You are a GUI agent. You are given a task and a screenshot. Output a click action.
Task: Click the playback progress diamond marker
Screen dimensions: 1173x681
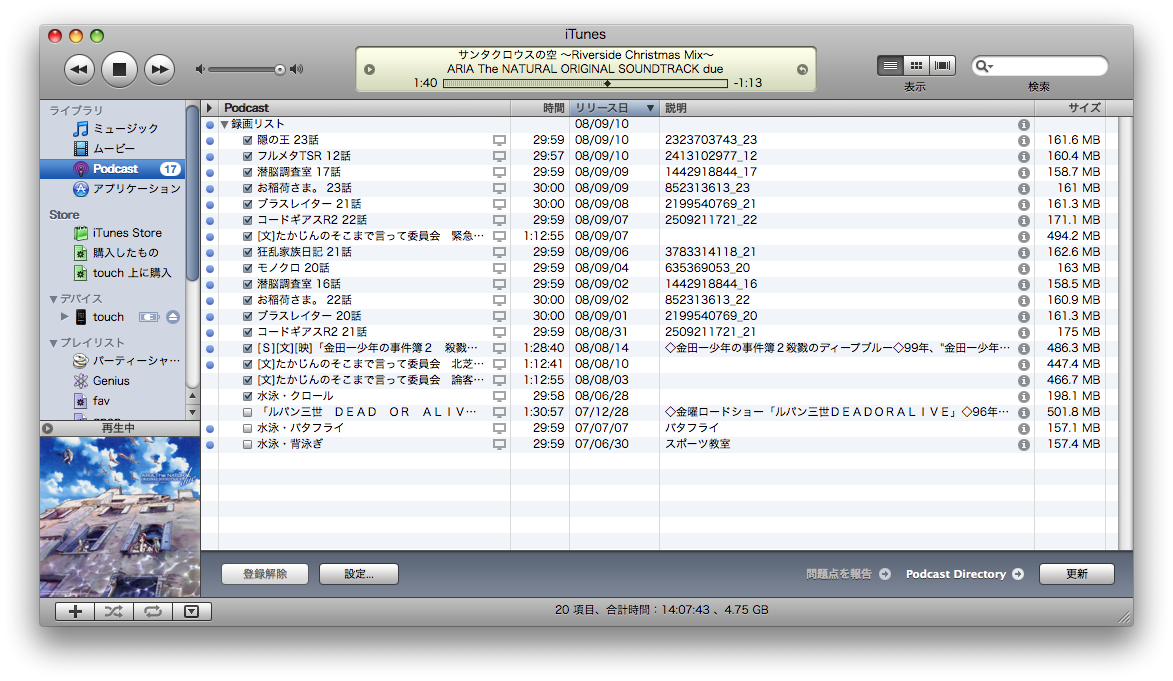[x=607, y=84]
